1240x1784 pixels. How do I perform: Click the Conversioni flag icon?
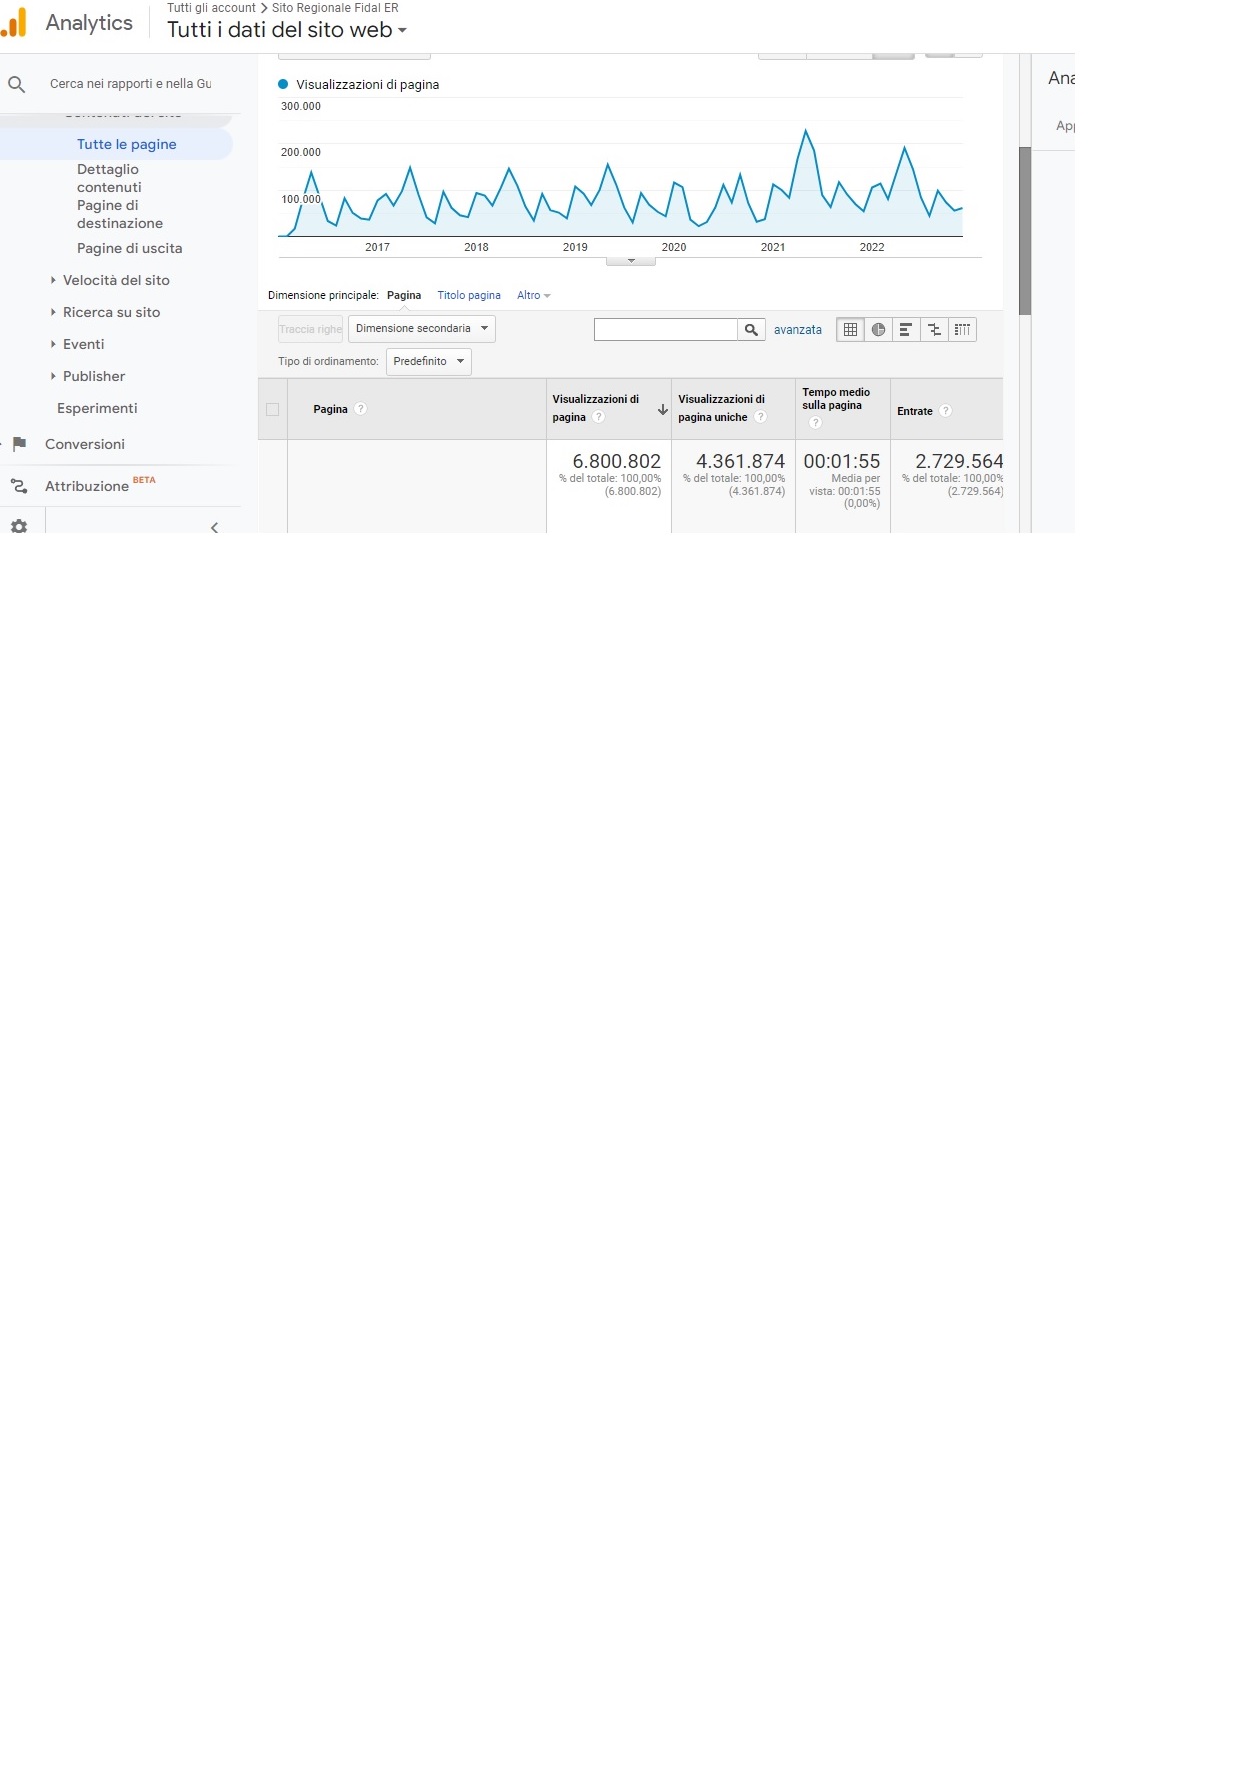(19, 444)
